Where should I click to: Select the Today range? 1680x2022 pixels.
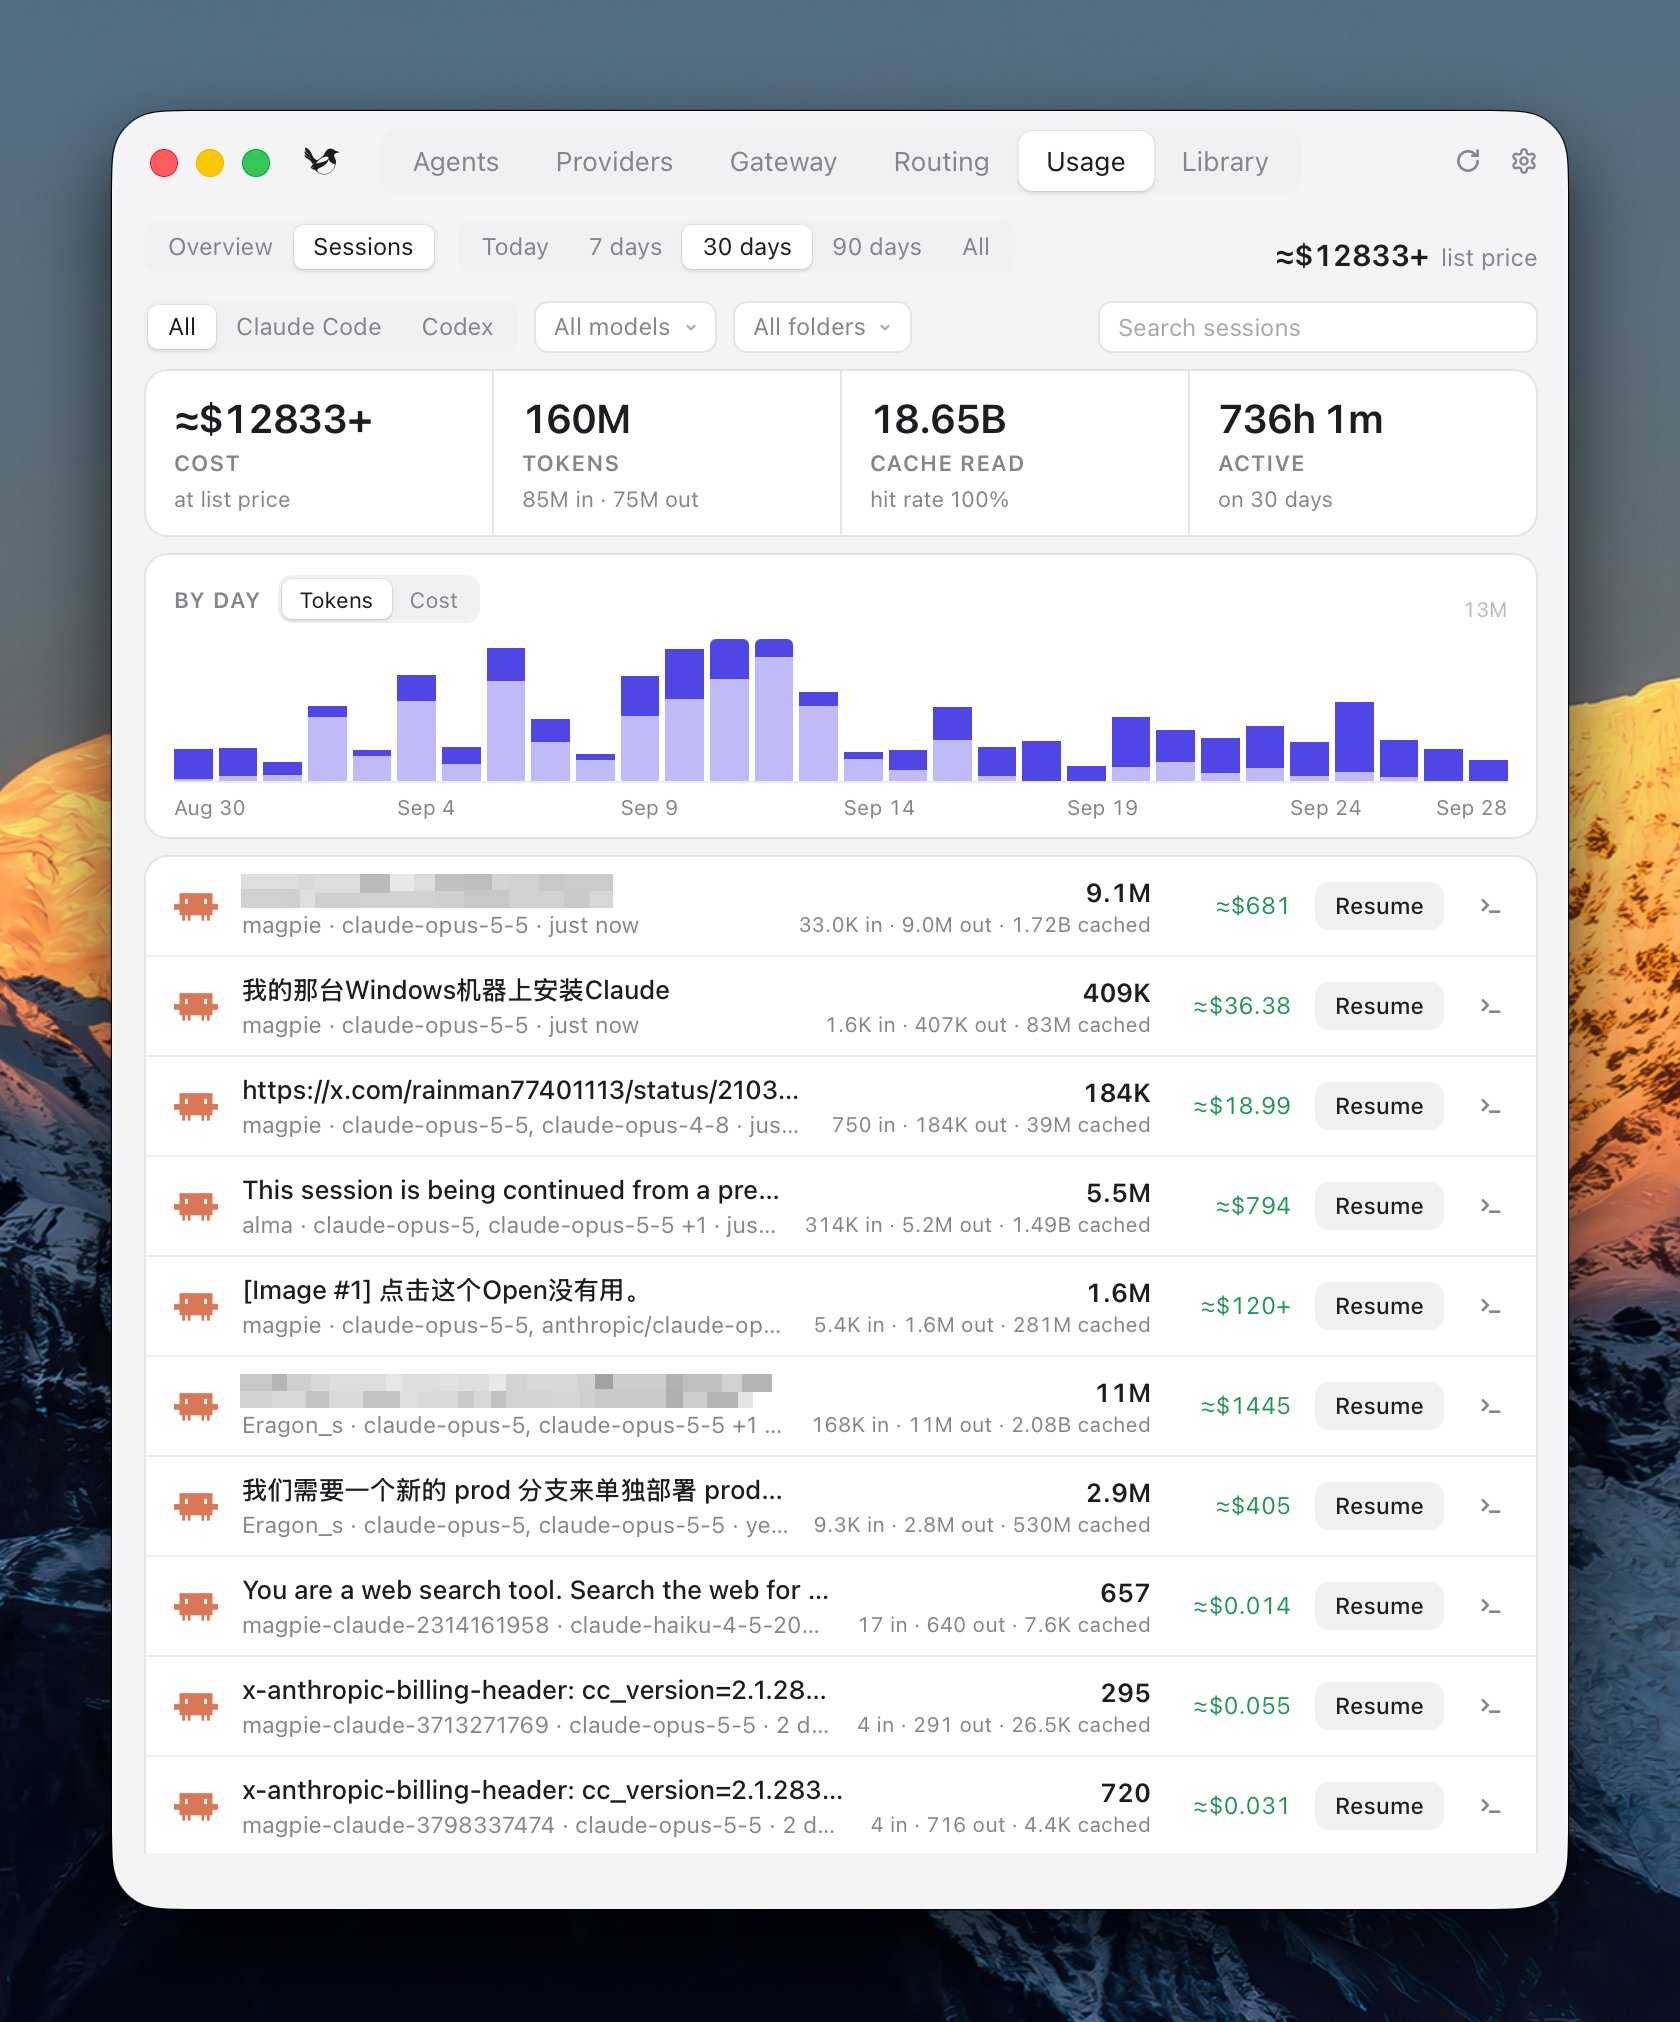[x=515, y=247]
